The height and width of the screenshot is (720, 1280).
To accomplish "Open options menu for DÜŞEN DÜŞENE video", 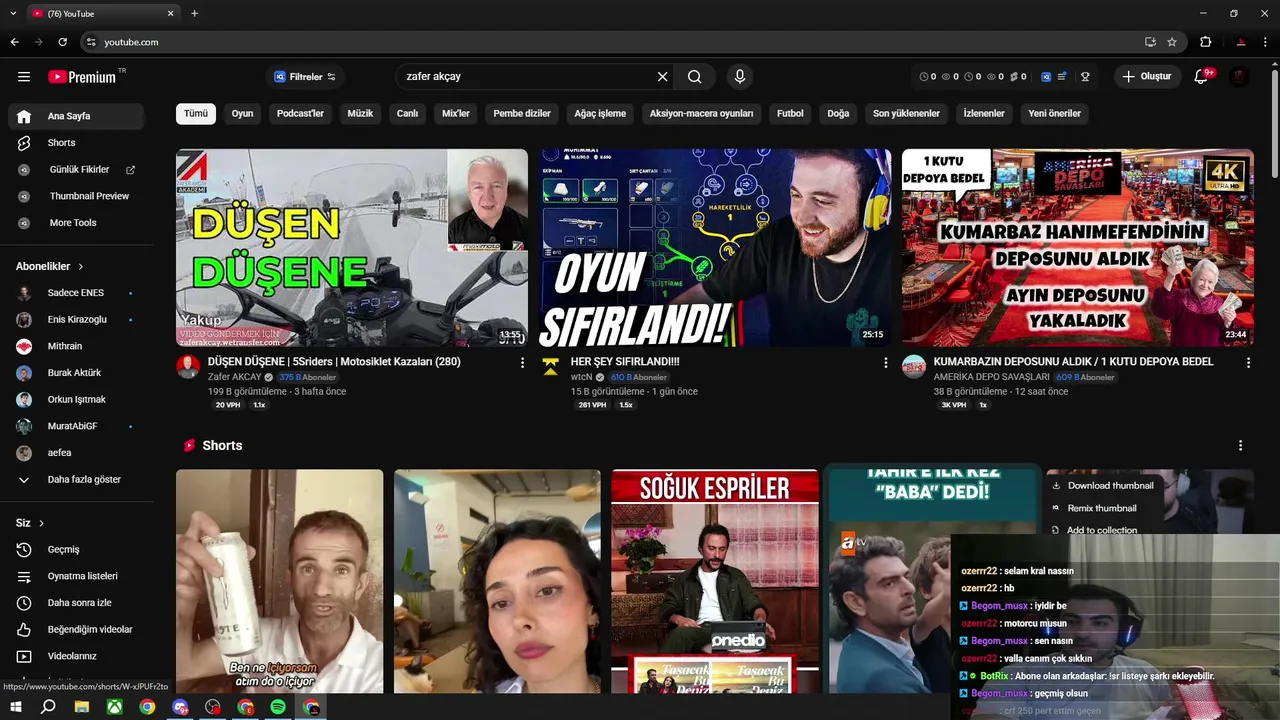I will point(520,363).
